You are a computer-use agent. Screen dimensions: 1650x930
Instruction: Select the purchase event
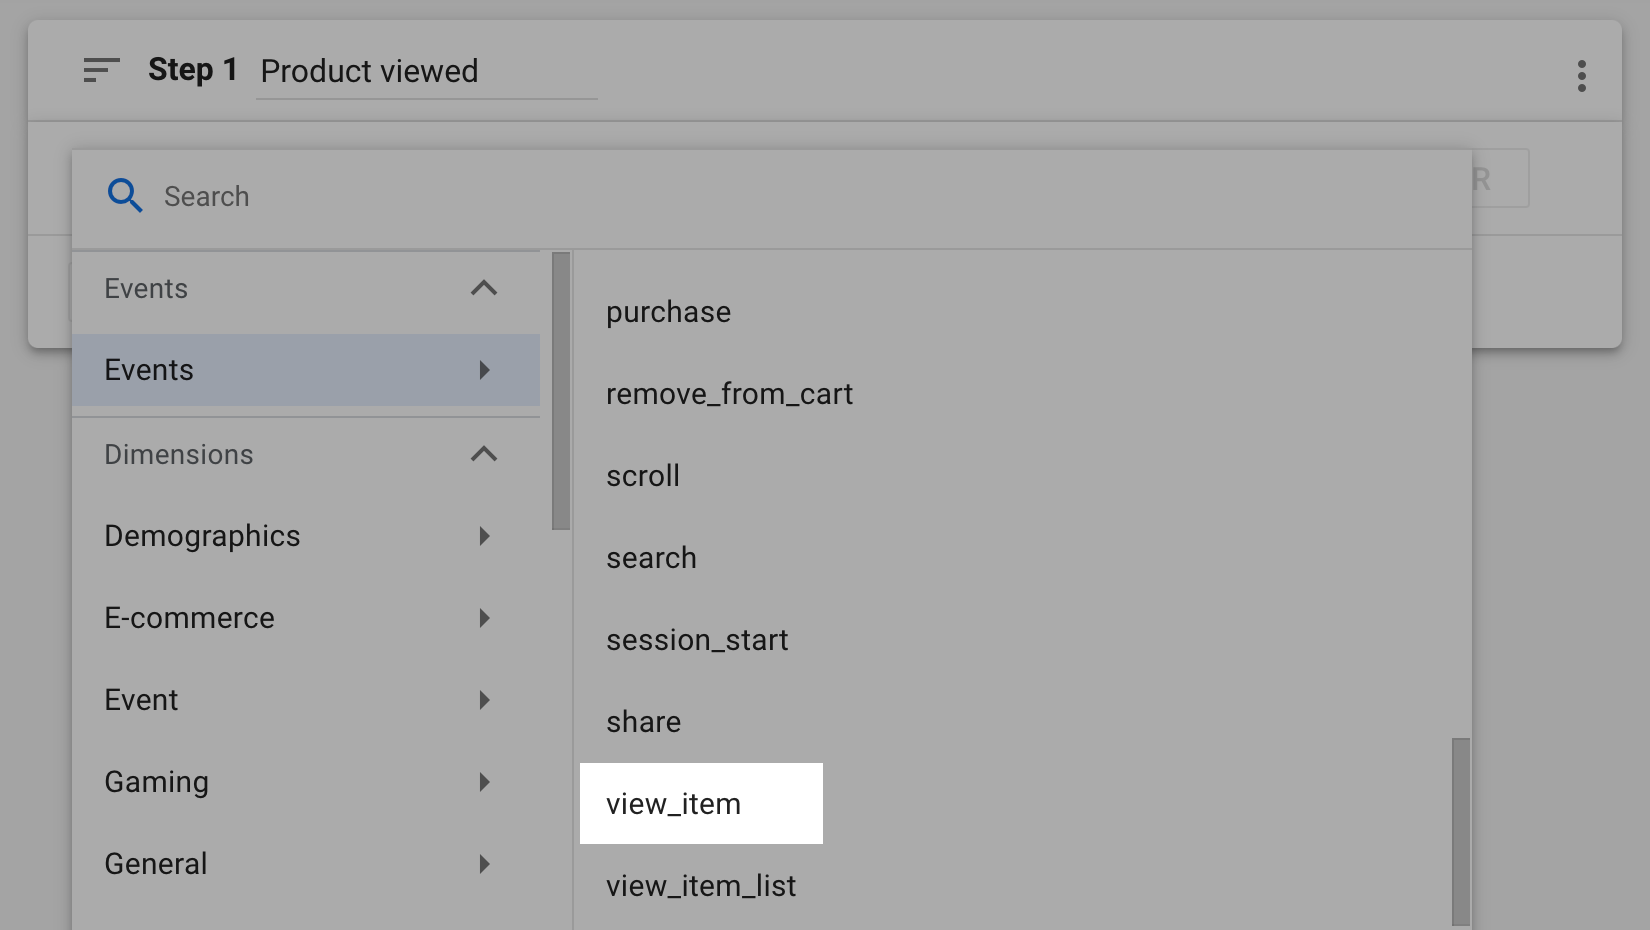668,311
